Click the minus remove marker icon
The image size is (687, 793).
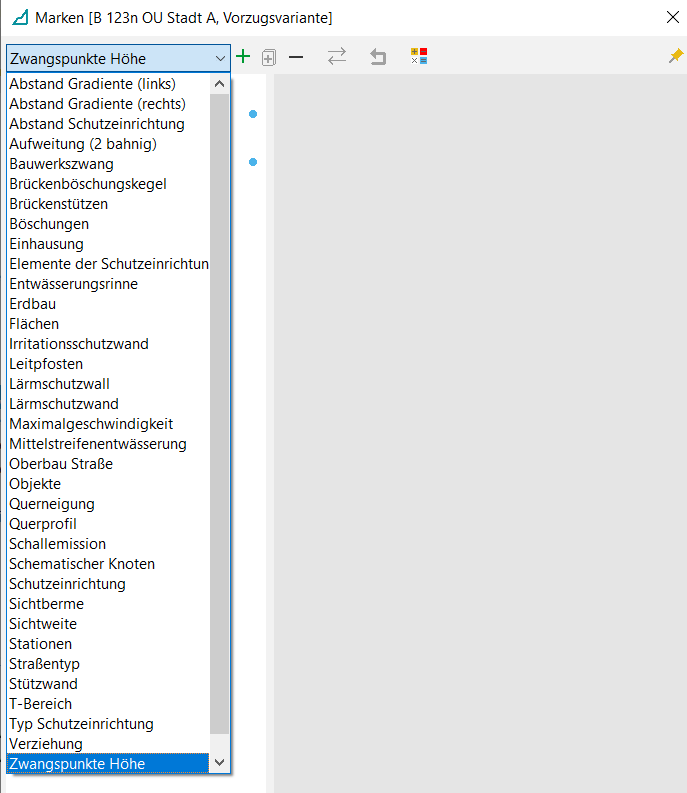point(296,58)
